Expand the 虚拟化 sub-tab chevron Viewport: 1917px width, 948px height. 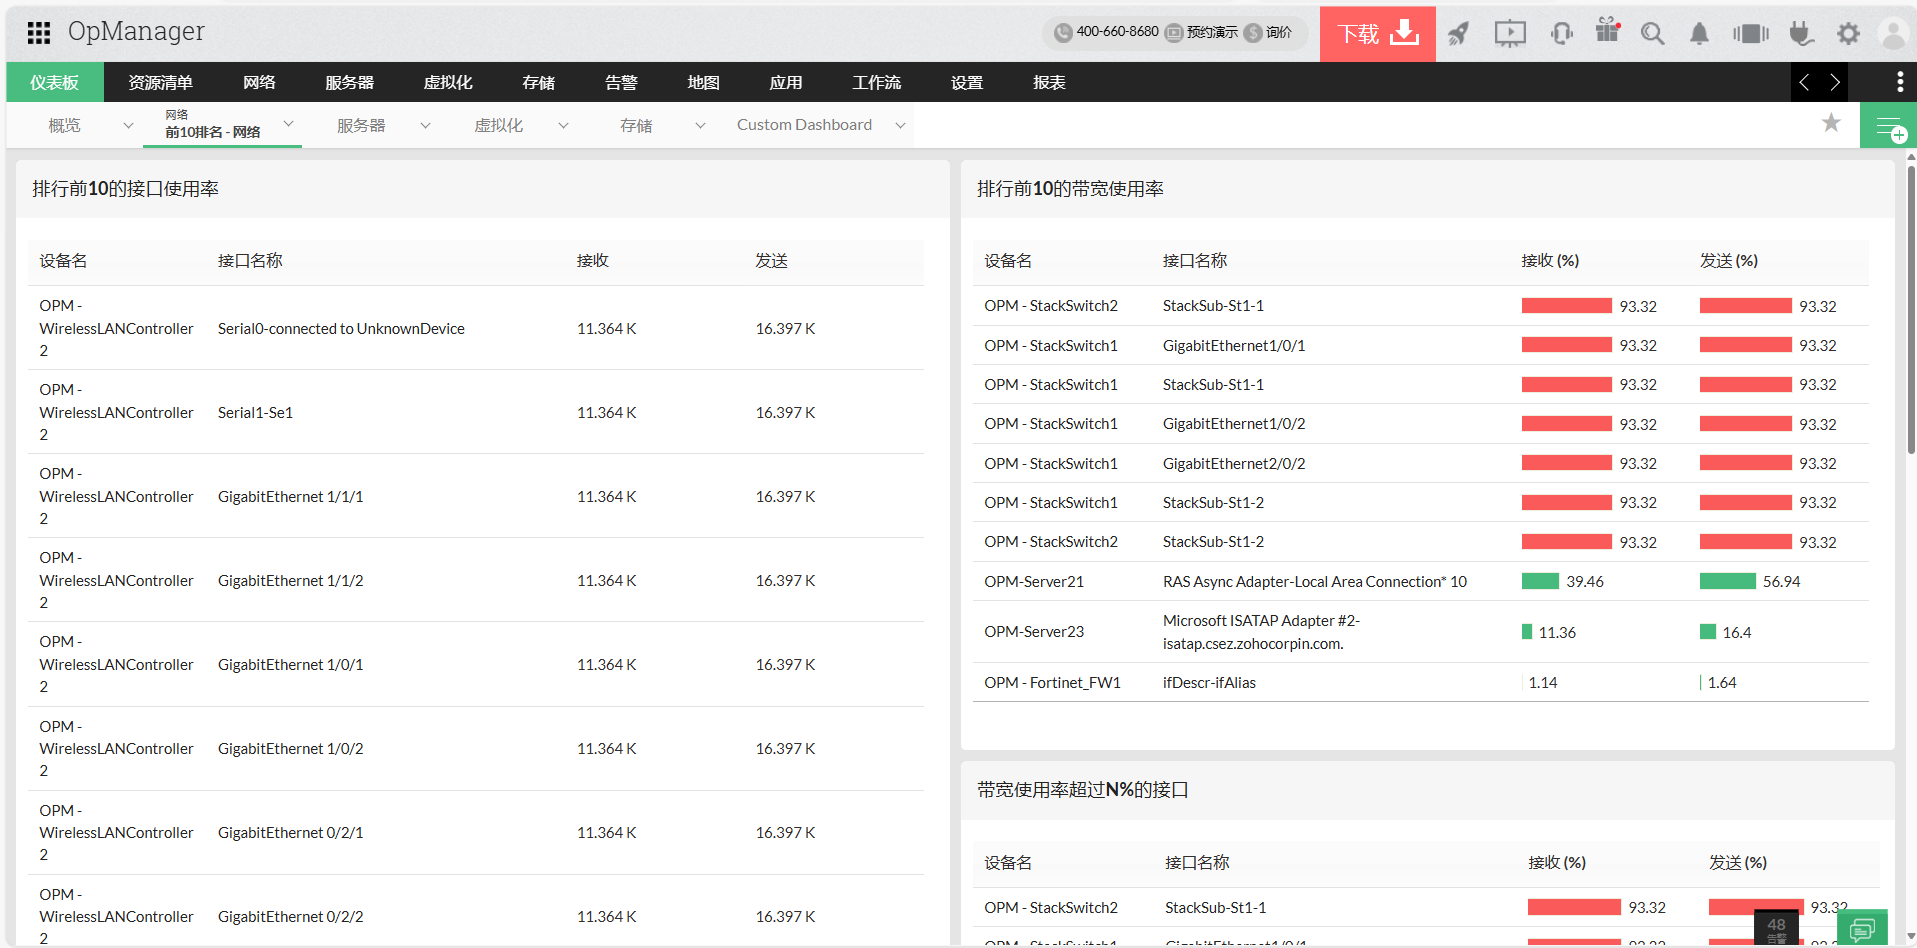click(563, 125)
